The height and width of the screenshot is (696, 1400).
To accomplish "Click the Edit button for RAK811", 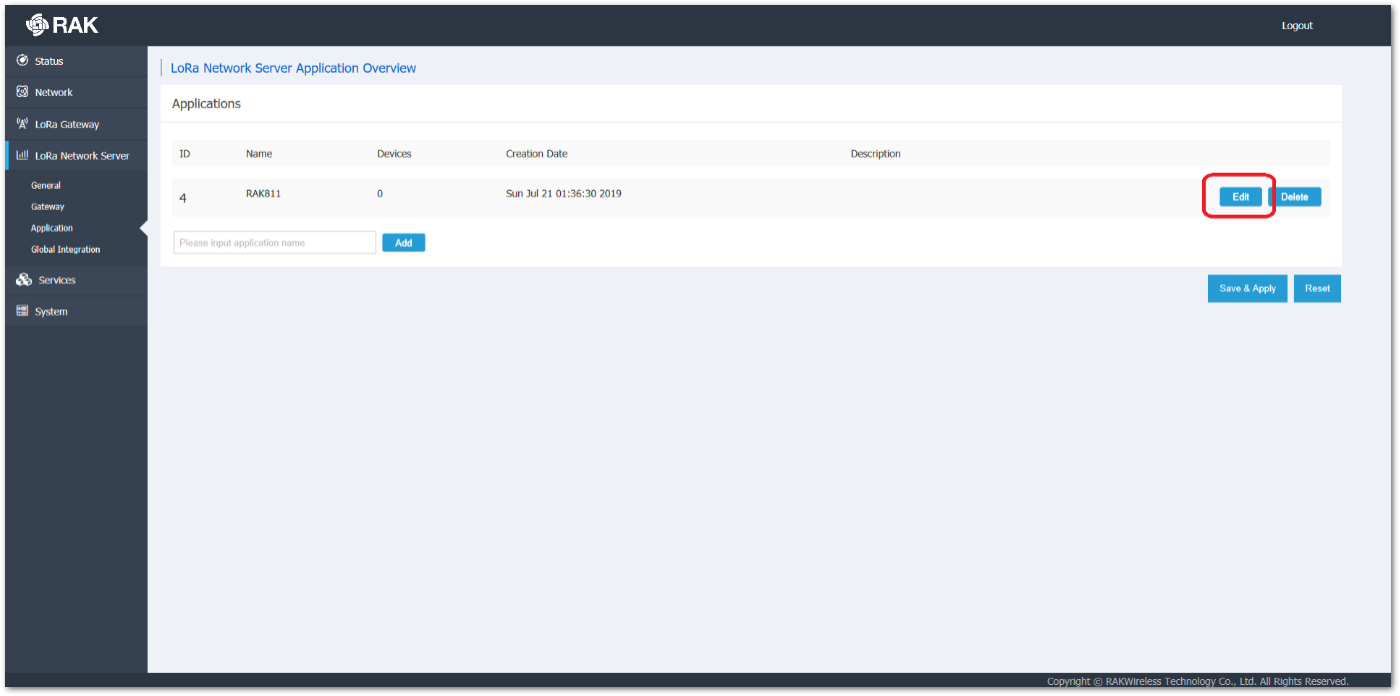I will (x=1239, y=196).
